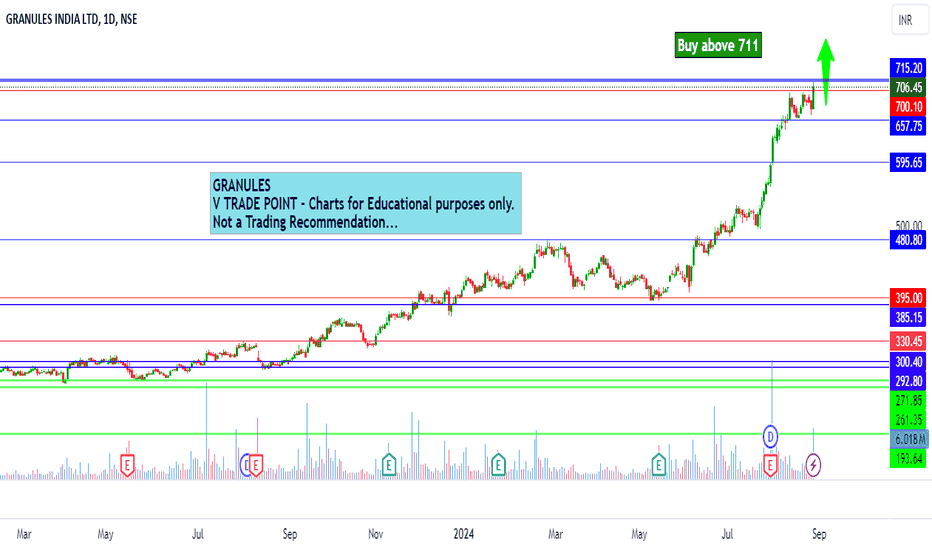Click the green earnings E marker near Nov 2023
Viewport: 932px width, 550px height.
[x=389, y=465]
